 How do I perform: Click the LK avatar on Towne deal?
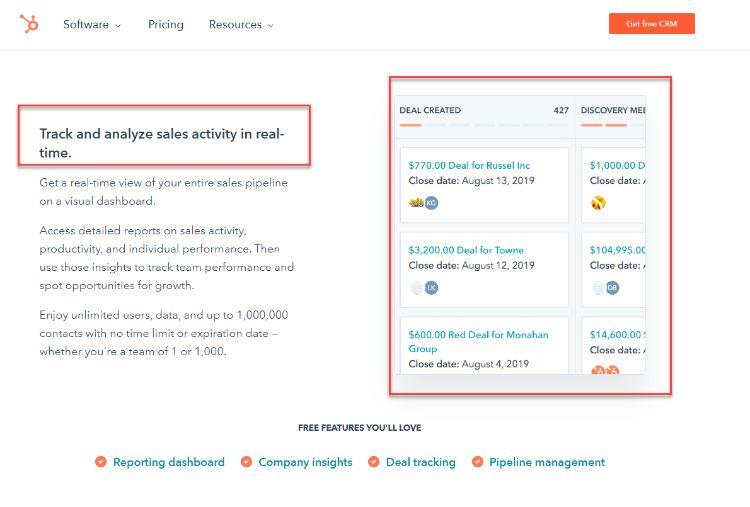pyautogui.click(x=431, y=287)
